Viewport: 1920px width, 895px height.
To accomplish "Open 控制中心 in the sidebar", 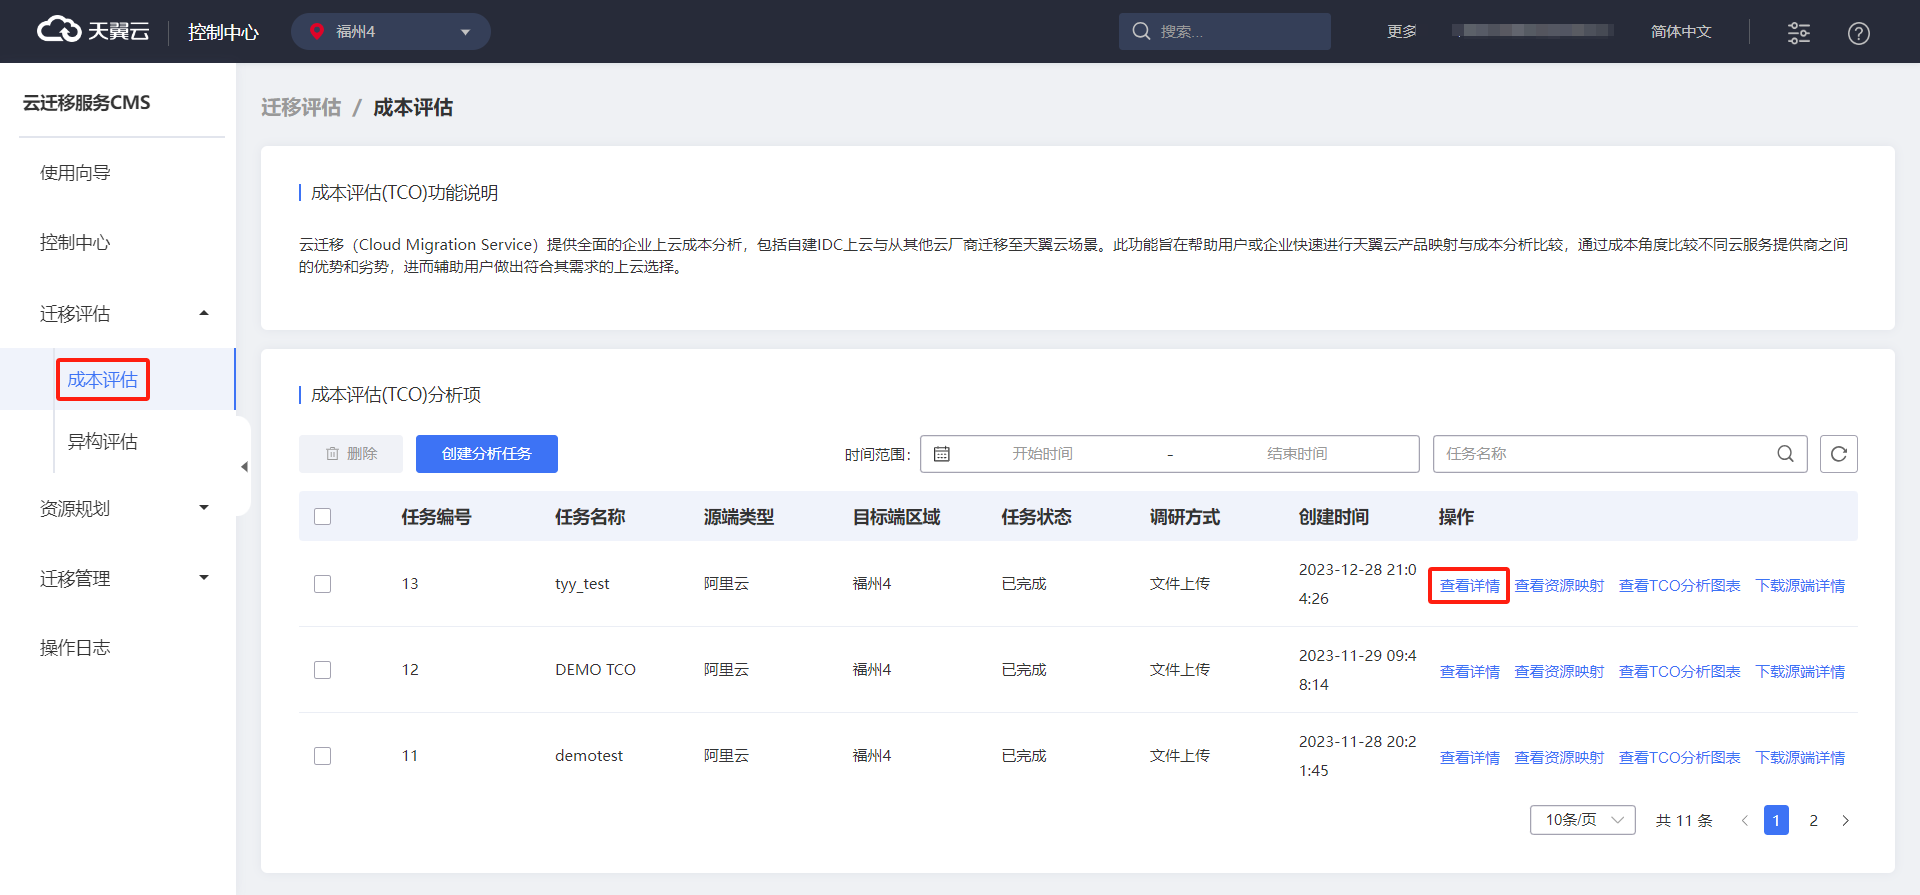I will [75, 243].
